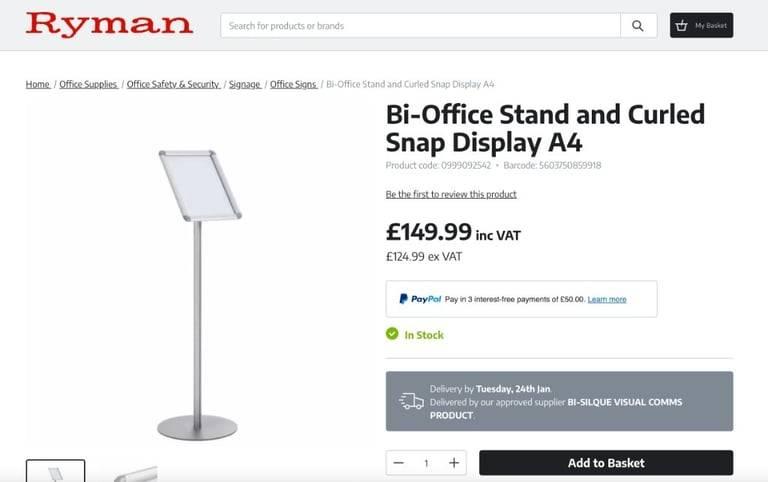Screen dimensions: 768x482
Task: Open Office Supplies breadcrumb
Action: click(x=88, y=84)
